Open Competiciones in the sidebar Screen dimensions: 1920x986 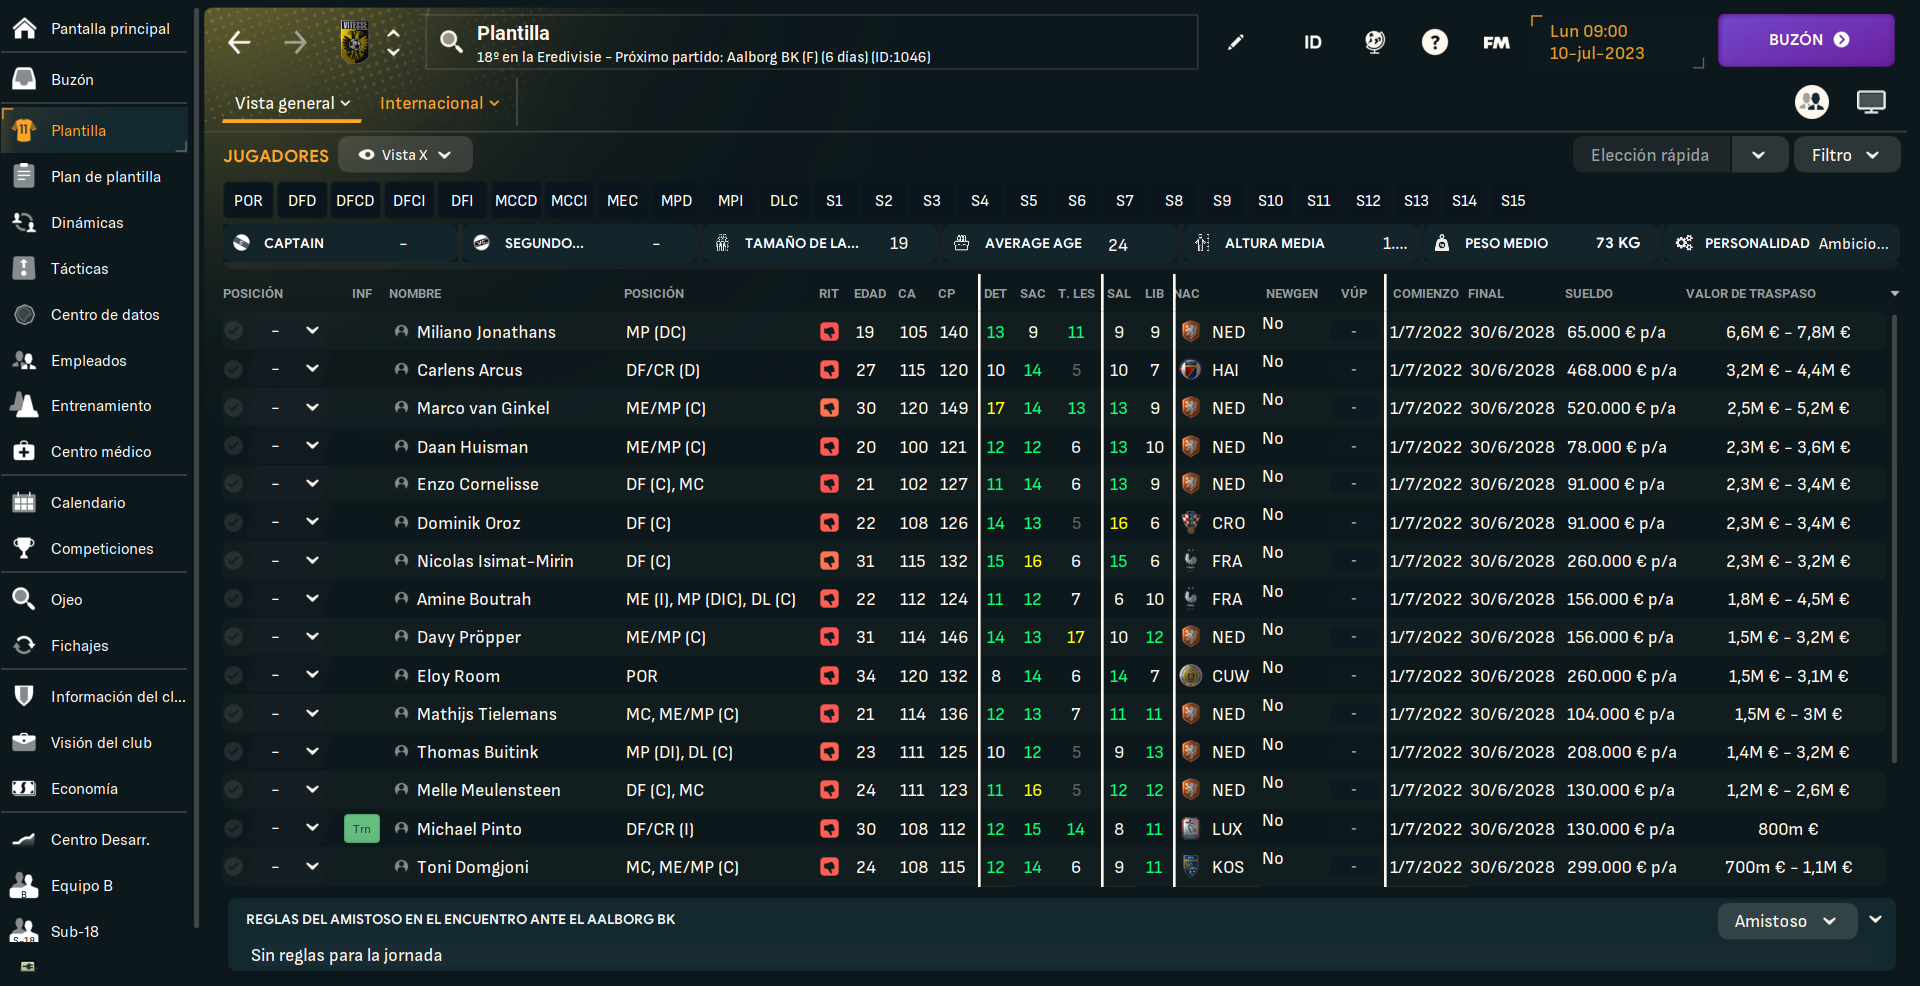click(95, 548)
